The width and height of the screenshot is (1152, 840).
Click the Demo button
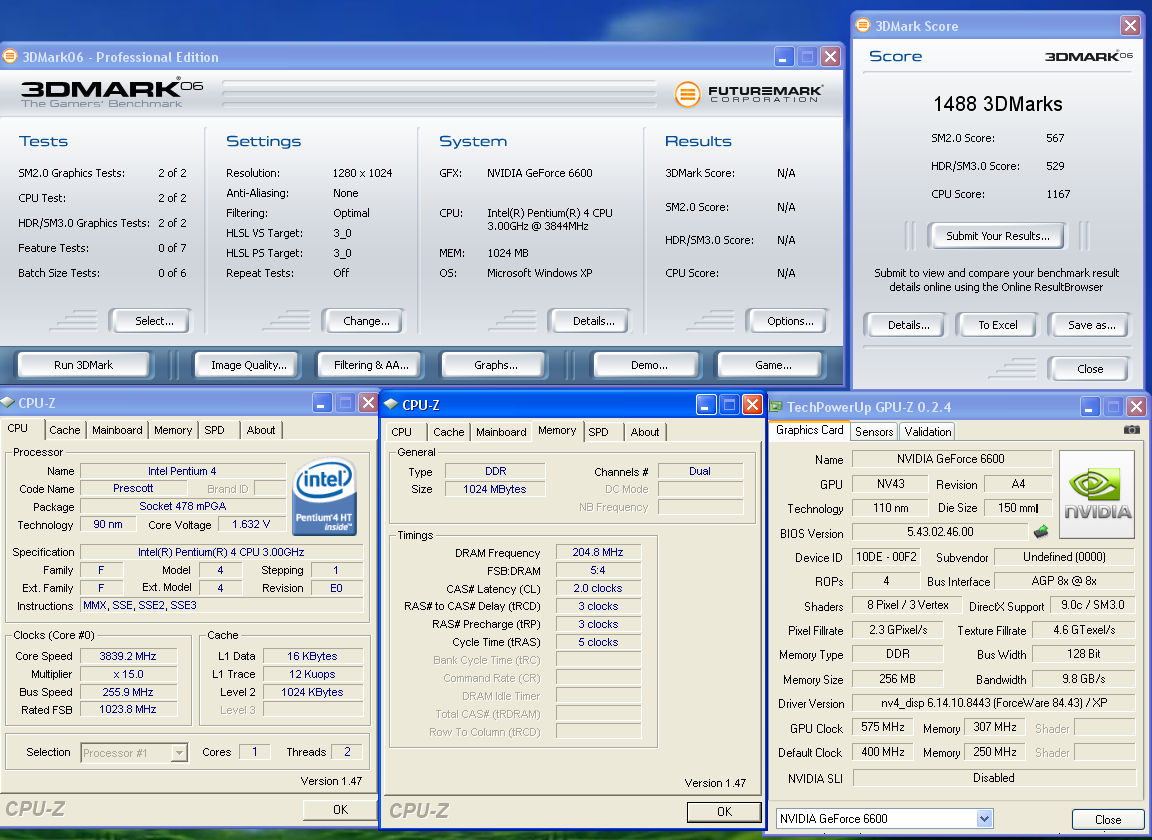[649, 365]
